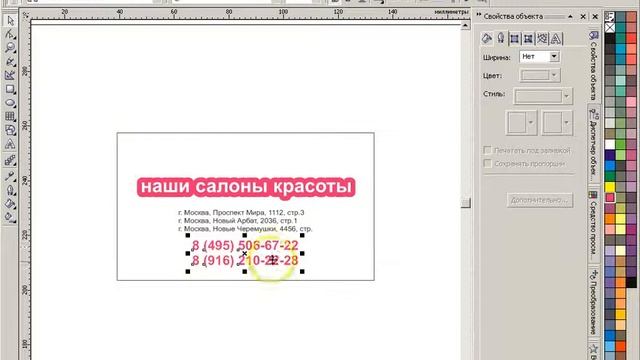Open the Fill bucket tool flyout
Screen dimensions: 640x360
click(x=10, y=204)
